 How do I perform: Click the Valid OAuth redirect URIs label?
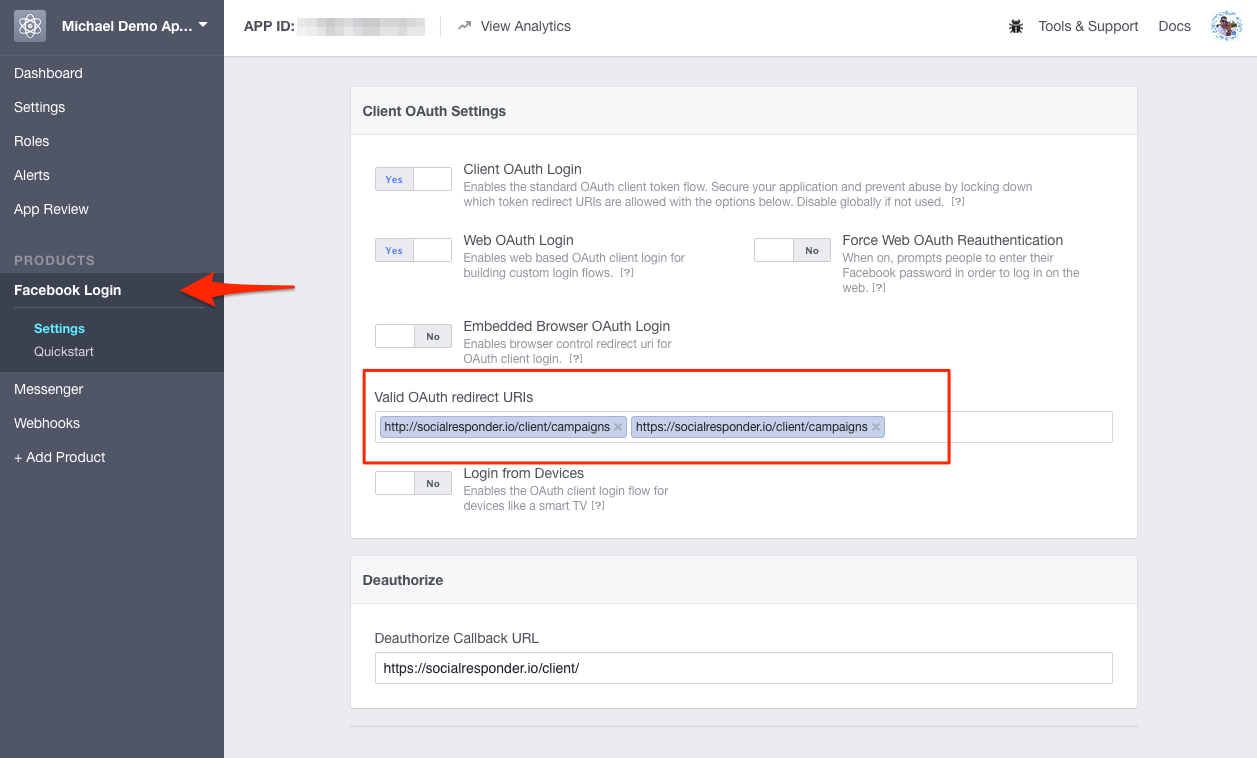pos(454,397)
